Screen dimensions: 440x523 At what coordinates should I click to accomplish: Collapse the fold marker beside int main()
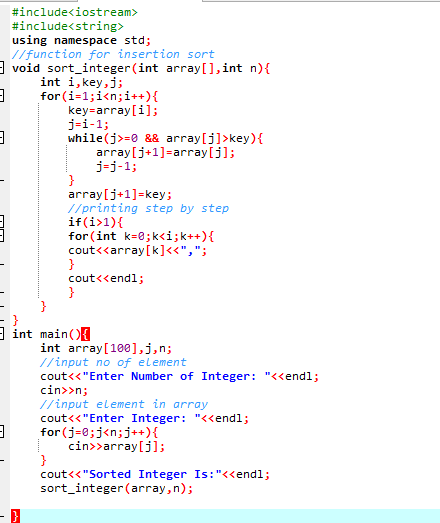(x=1, y=334)
